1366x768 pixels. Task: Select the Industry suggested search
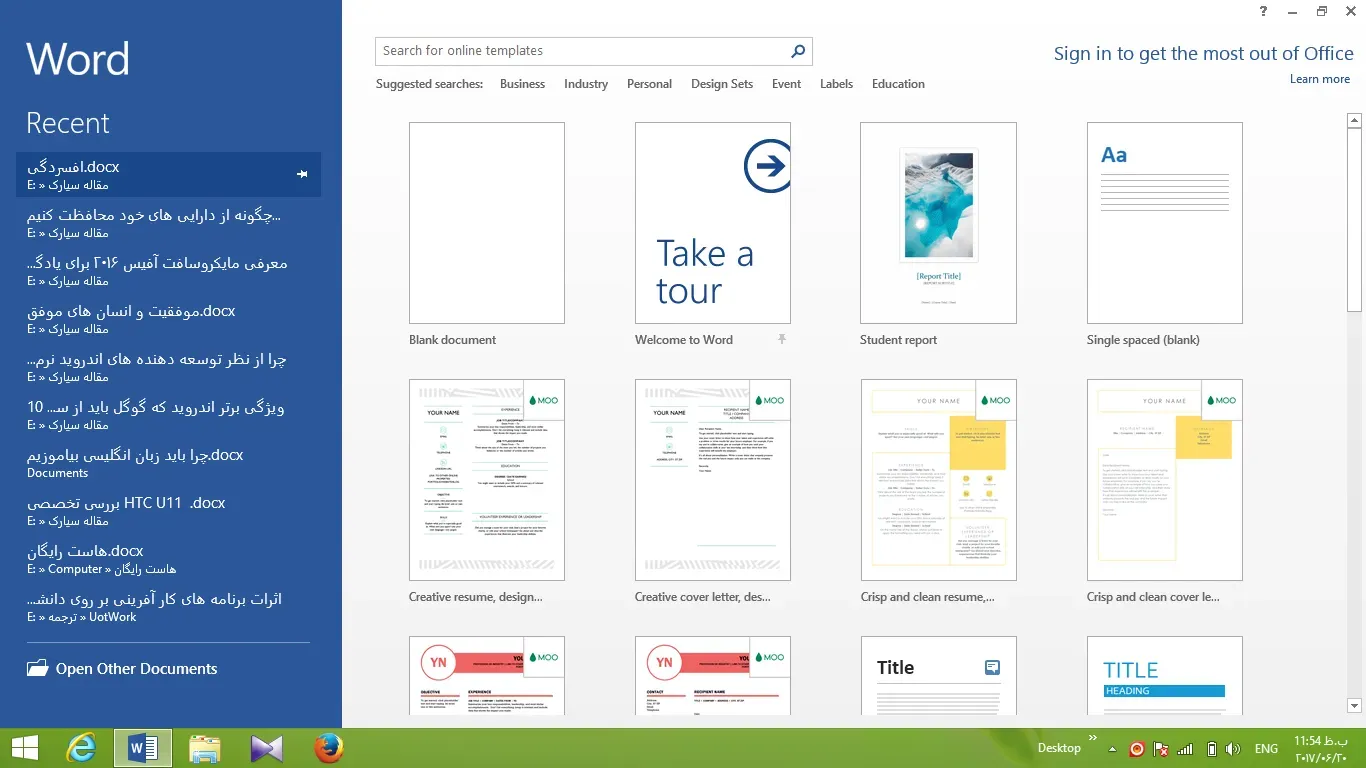(586, 84)
